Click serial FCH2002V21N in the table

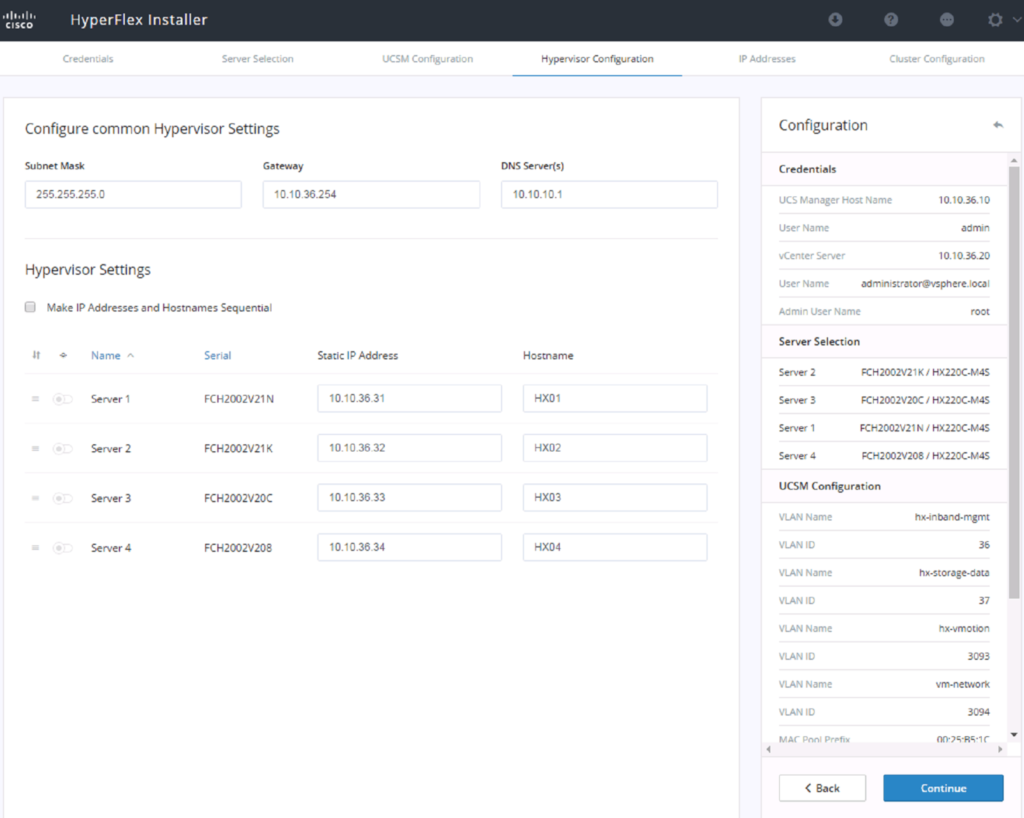[239, 399]
